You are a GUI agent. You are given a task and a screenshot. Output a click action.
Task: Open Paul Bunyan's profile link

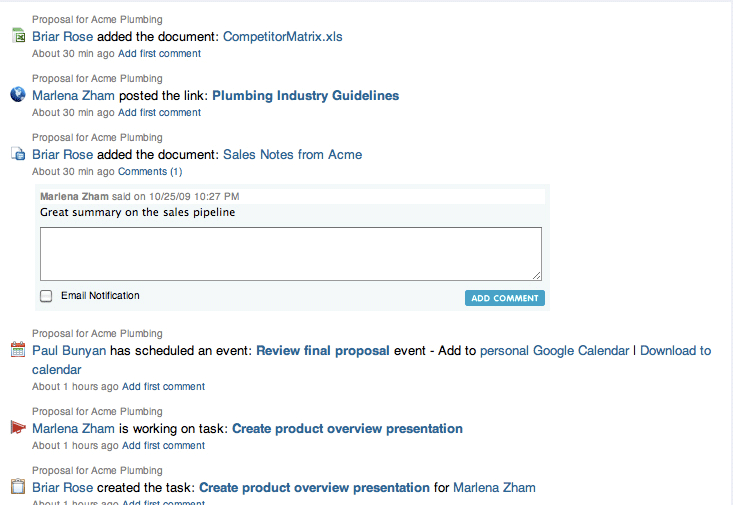click(69, 351)
